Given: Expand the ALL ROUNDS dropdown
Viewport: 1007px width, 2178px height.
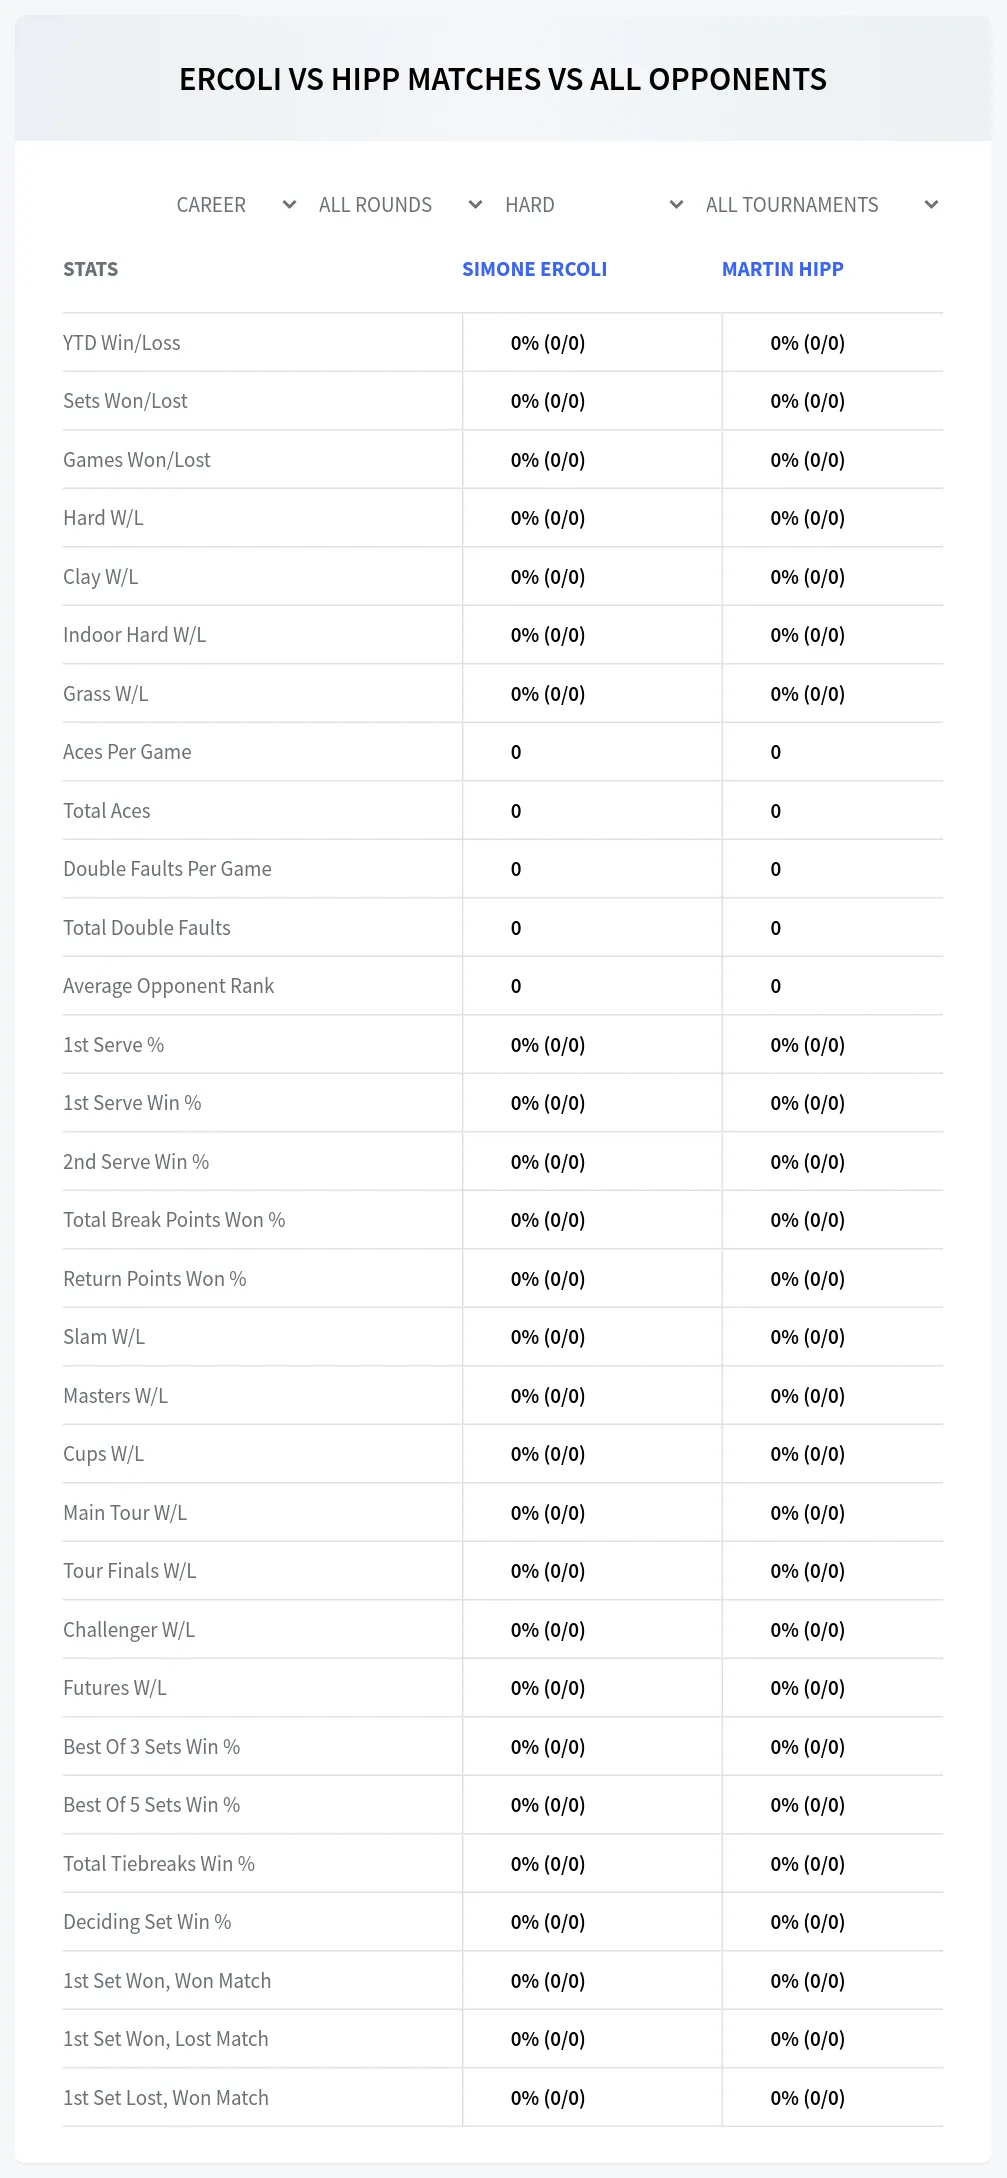Looking at the screenshot, I should [x=400, y=205].
